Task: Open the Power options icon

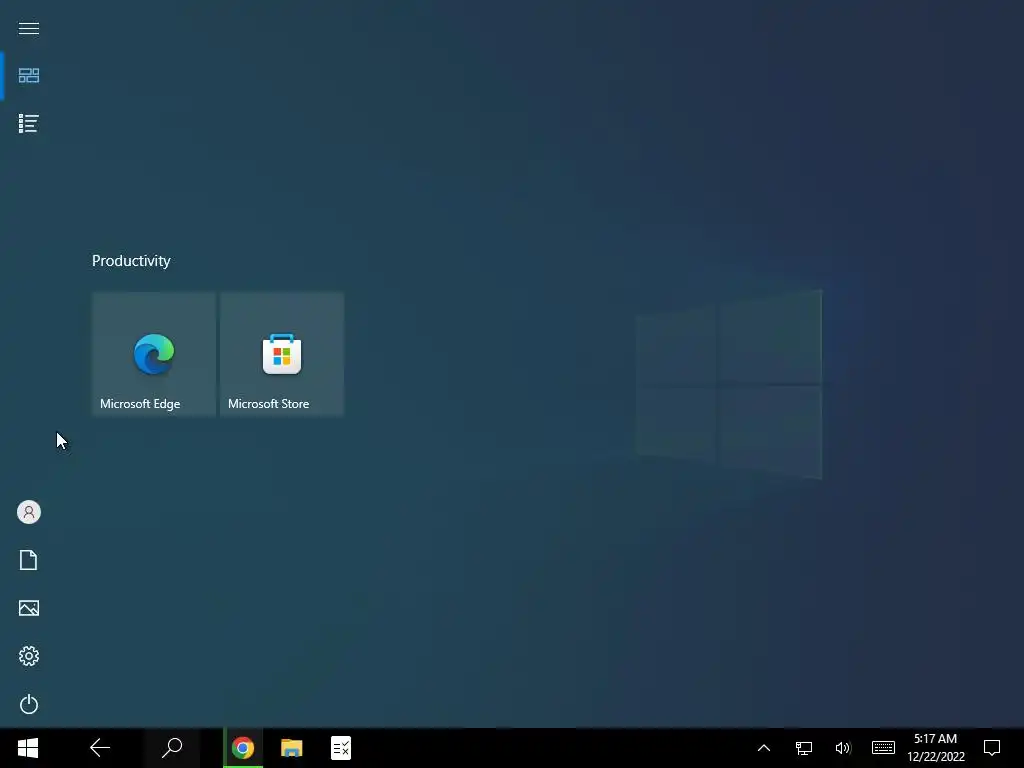Action: (x=29, y=704)
